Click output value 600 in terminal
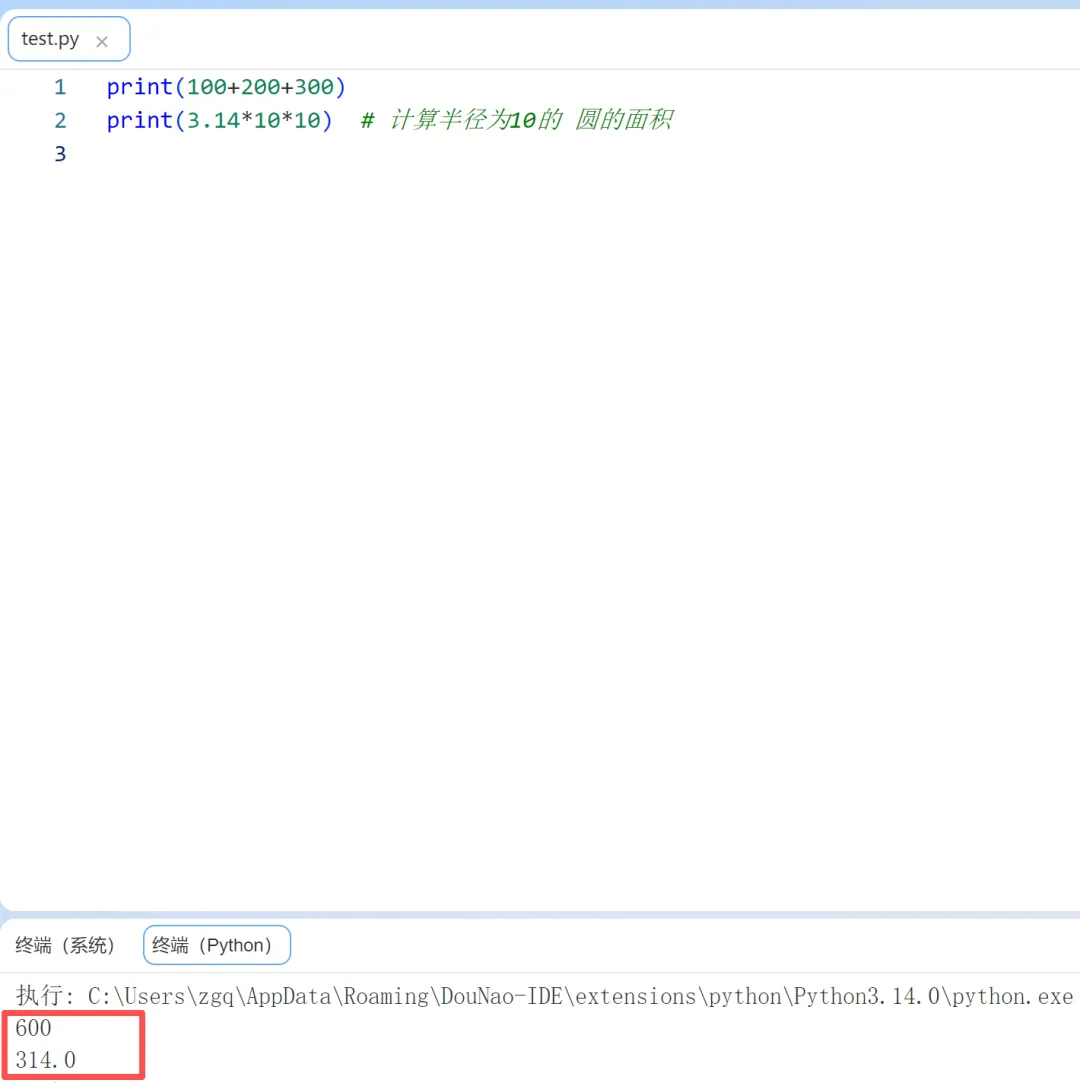The image size is (1080, 1083). [x=33, y=1028]
